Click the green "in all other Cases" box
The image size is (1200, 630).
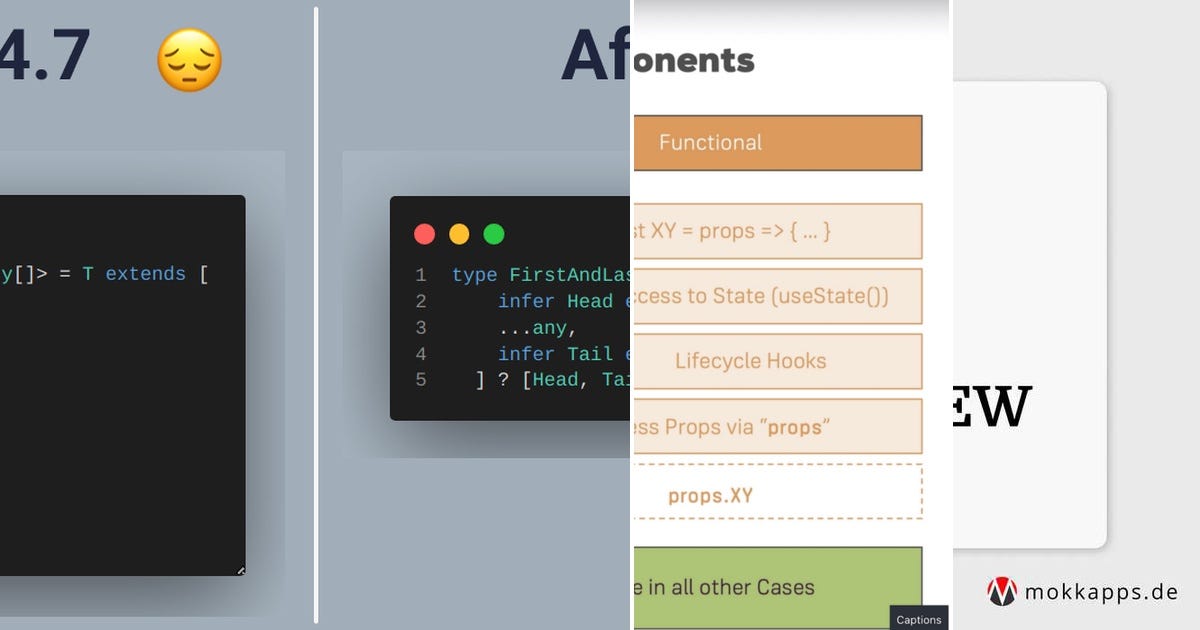point(777,588)
